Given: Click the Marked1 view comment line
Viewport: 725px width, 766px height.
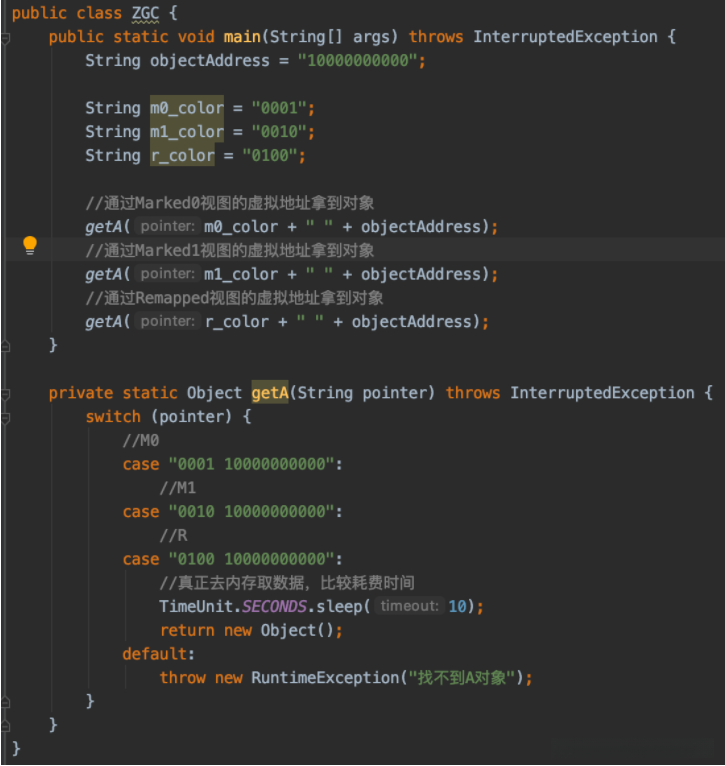Looking at the screenshot, I should pos(230,251).
